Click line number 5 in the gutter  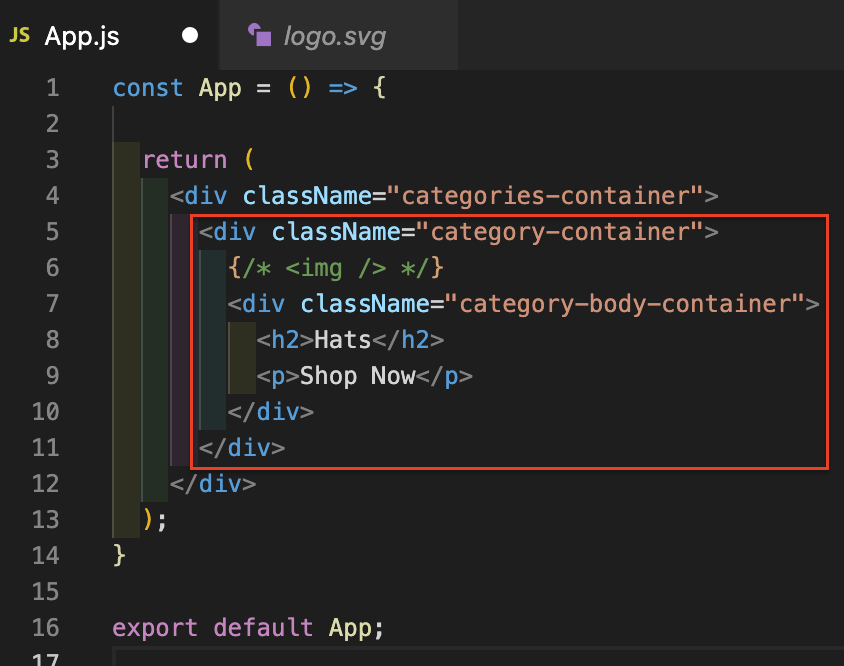[x=52, y=232]
